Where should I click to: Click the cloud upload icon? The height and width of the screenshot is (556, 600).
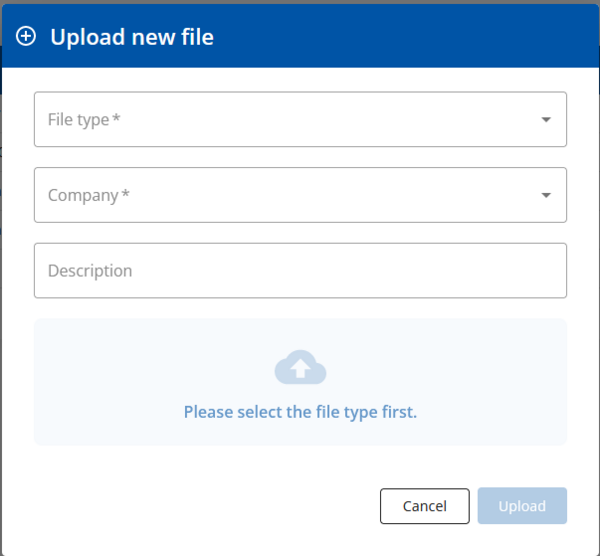(300, 368)
